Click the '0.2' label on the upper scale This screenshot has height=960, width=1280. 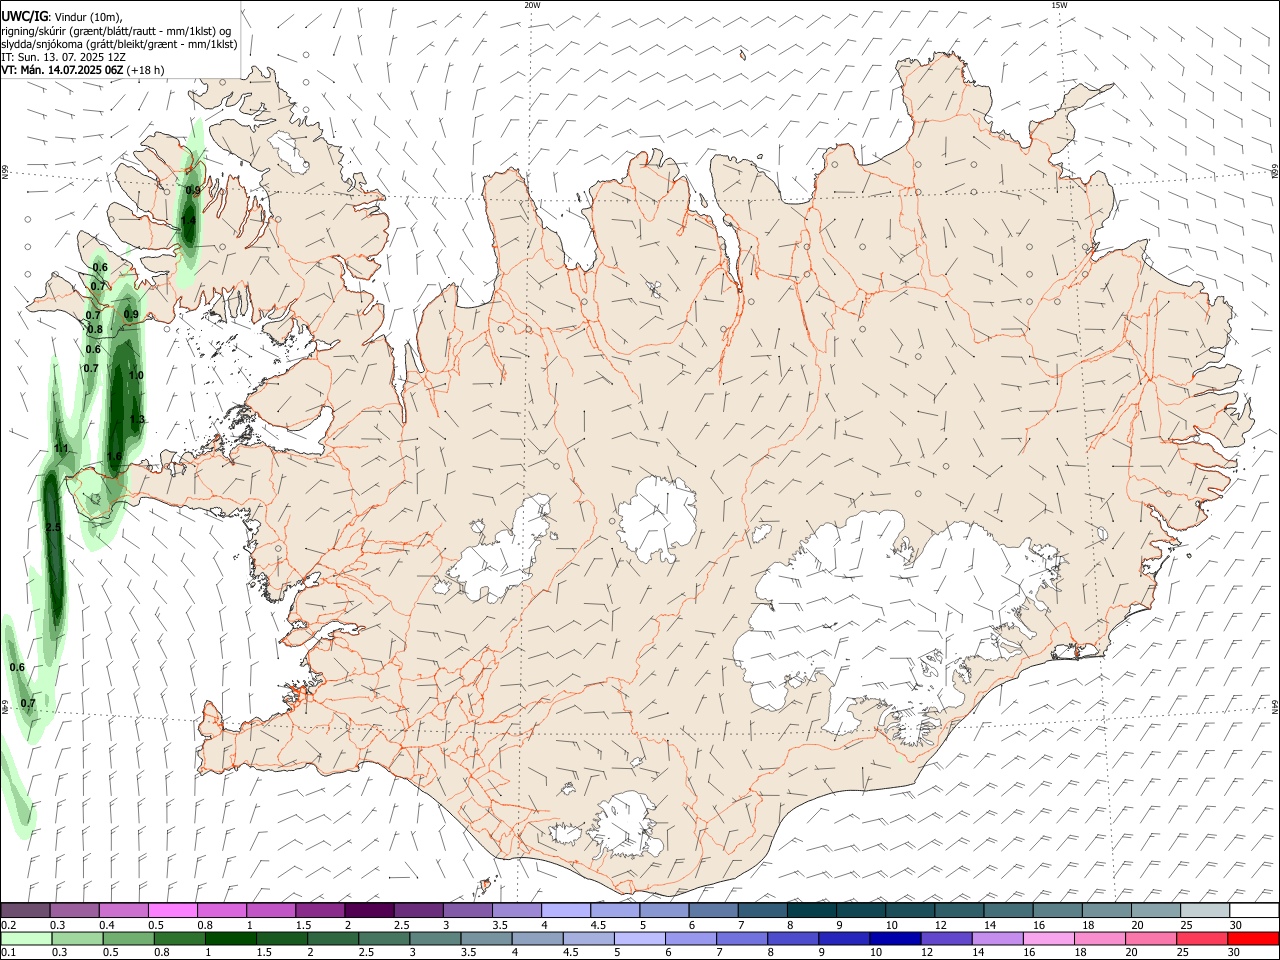pos(8,925)
